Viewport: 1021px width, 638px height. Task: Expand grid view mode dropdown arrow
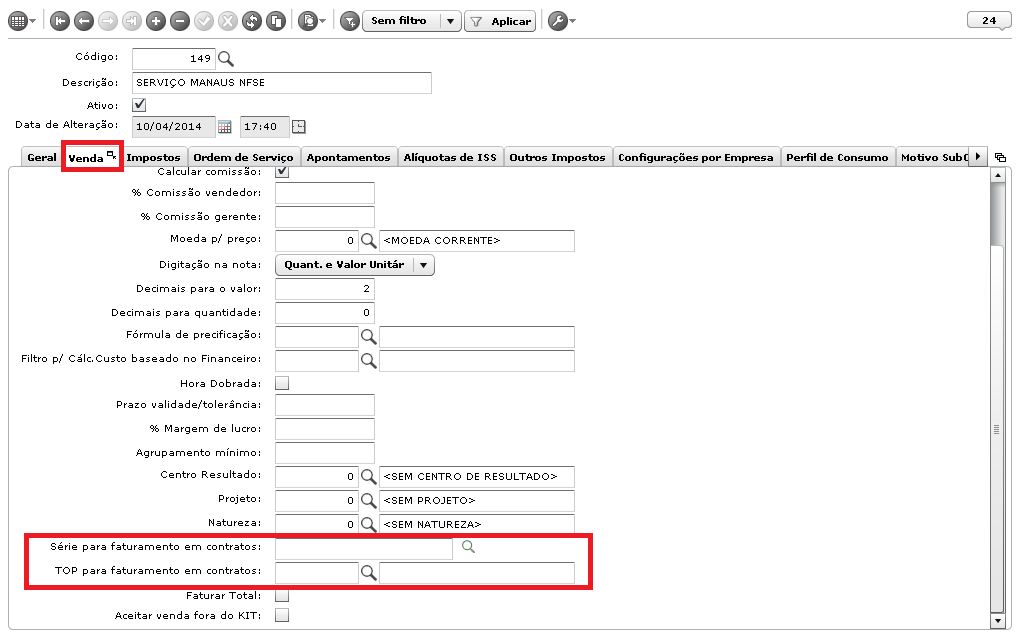pos(33,21)
